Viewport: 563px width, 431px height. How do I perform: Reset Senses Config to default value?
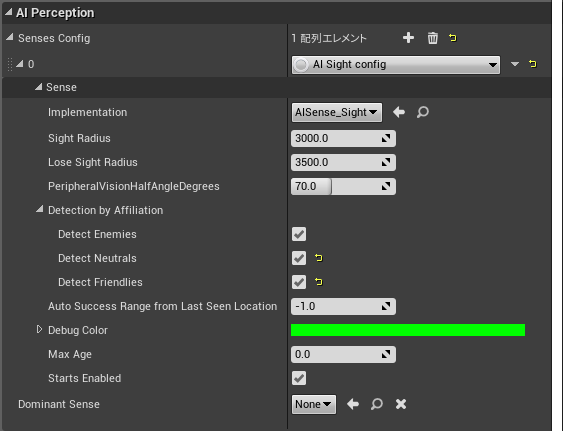click(x=453, y=38)
